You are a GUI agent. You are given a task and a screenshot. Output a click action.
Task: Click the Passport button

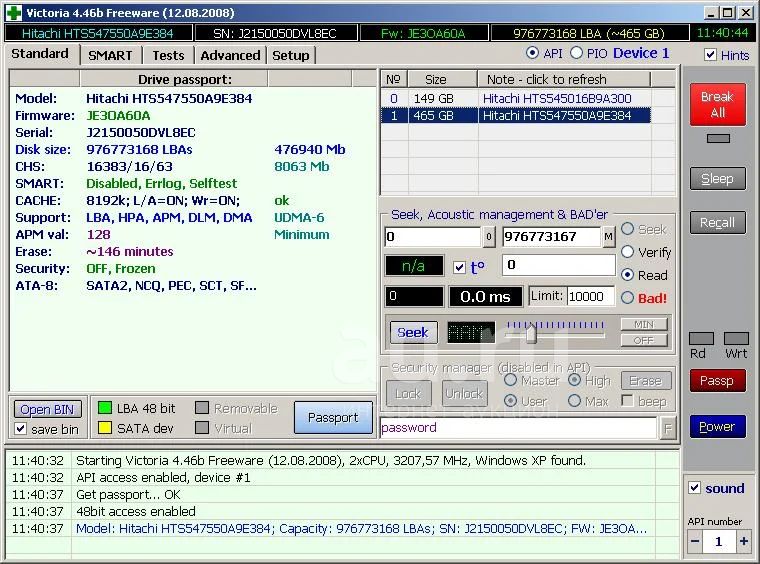[x=333, y=417]
